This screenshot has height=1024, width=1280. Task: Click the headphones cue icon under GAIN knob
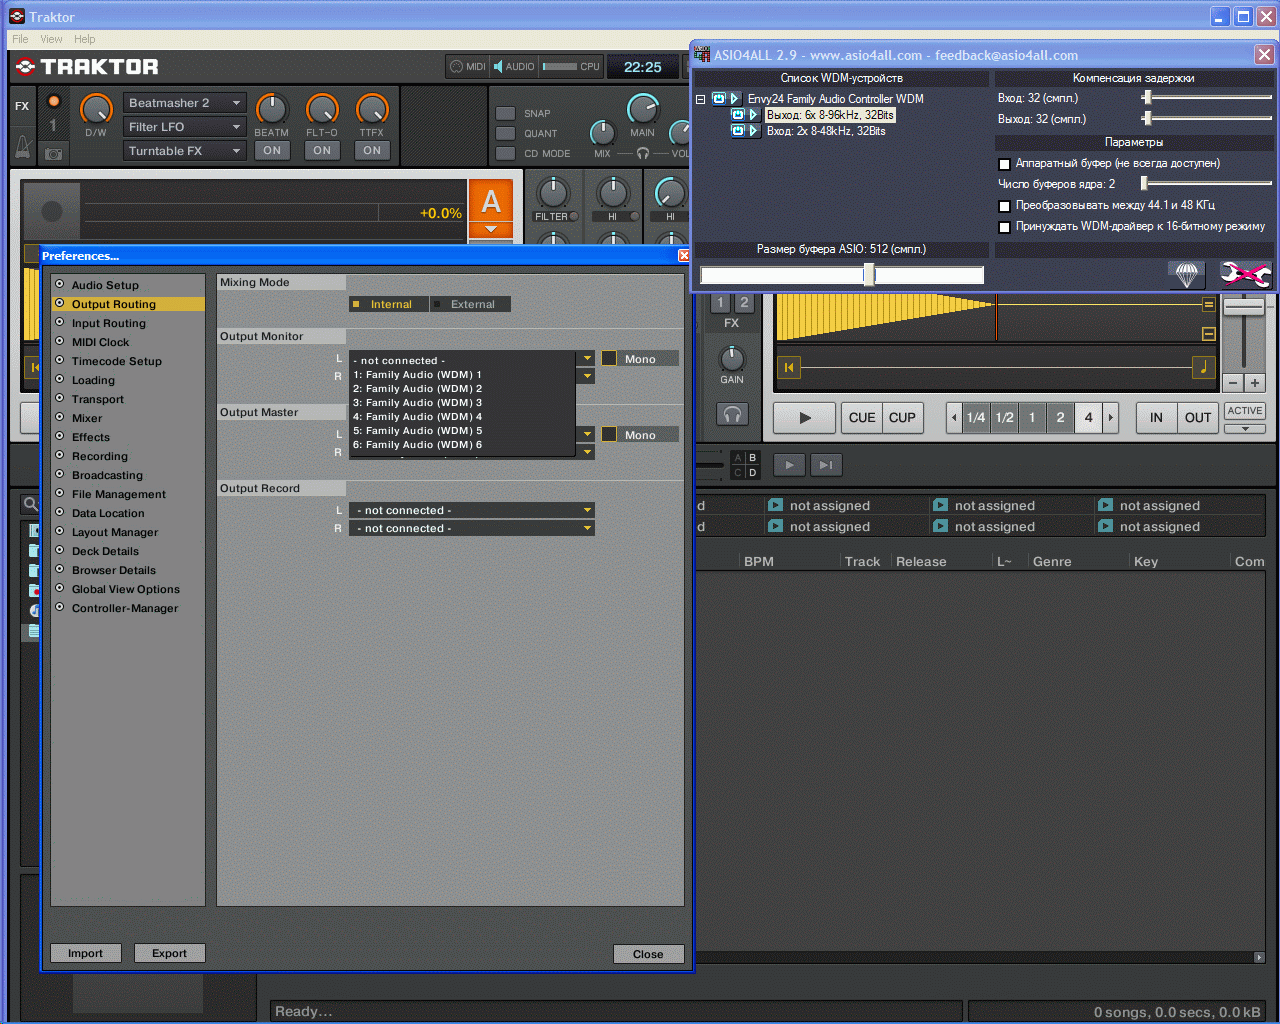click(732, 414)
